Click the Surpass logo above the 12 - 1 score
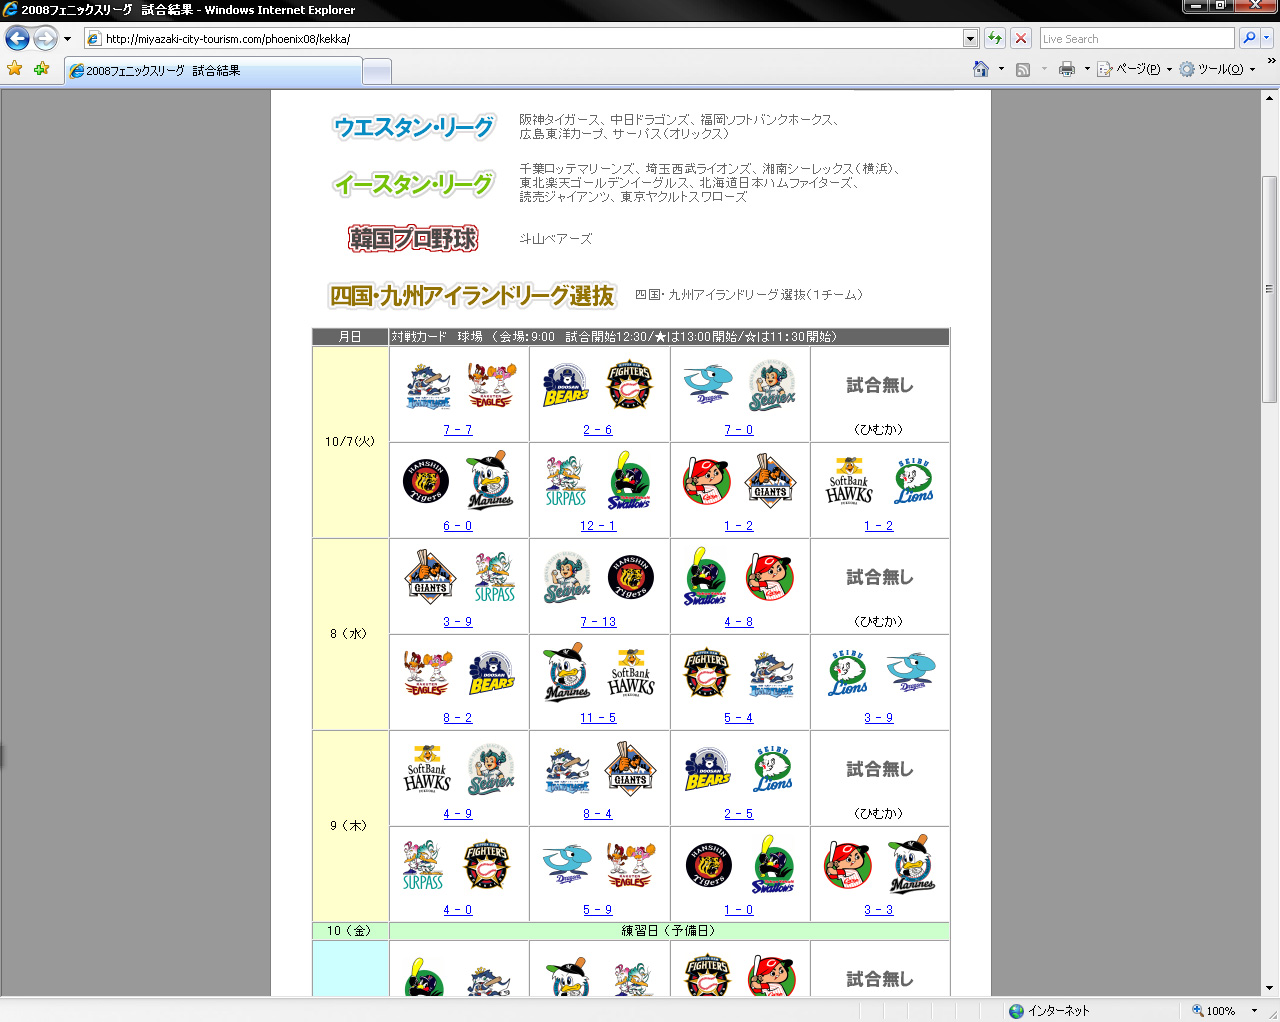Image resolution: width=1280 pixels, height=1022 pixels. (x=566, y=482)
